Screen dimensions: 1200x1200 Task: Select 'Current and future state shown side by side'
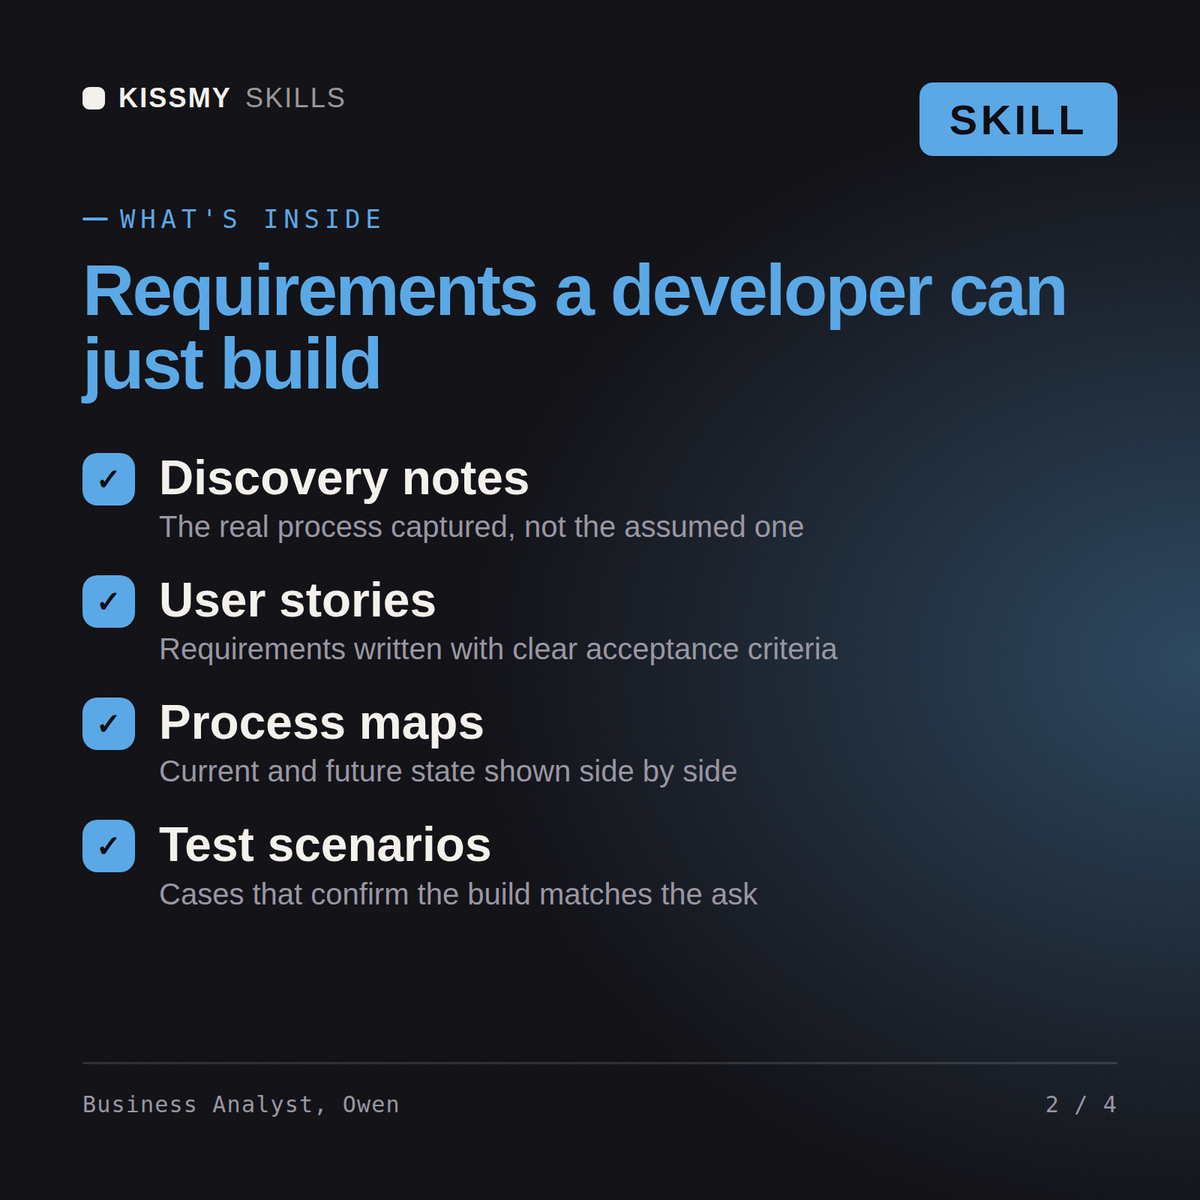click(448, 772)
